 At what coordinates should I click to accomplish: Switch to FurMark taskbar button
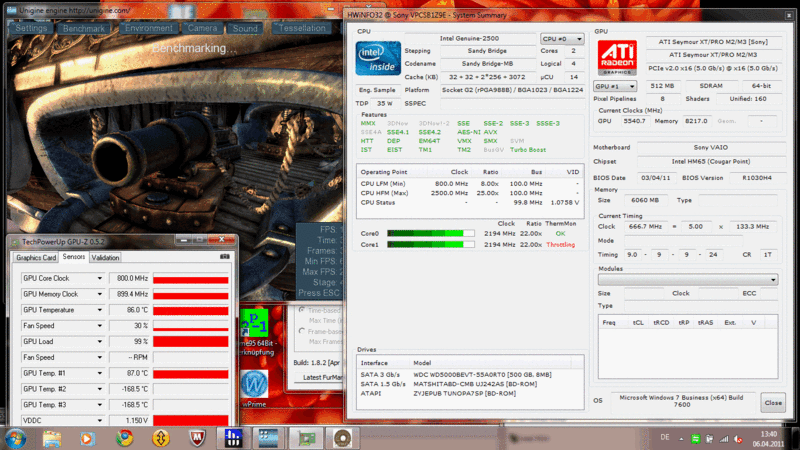[x=342, y=438]
